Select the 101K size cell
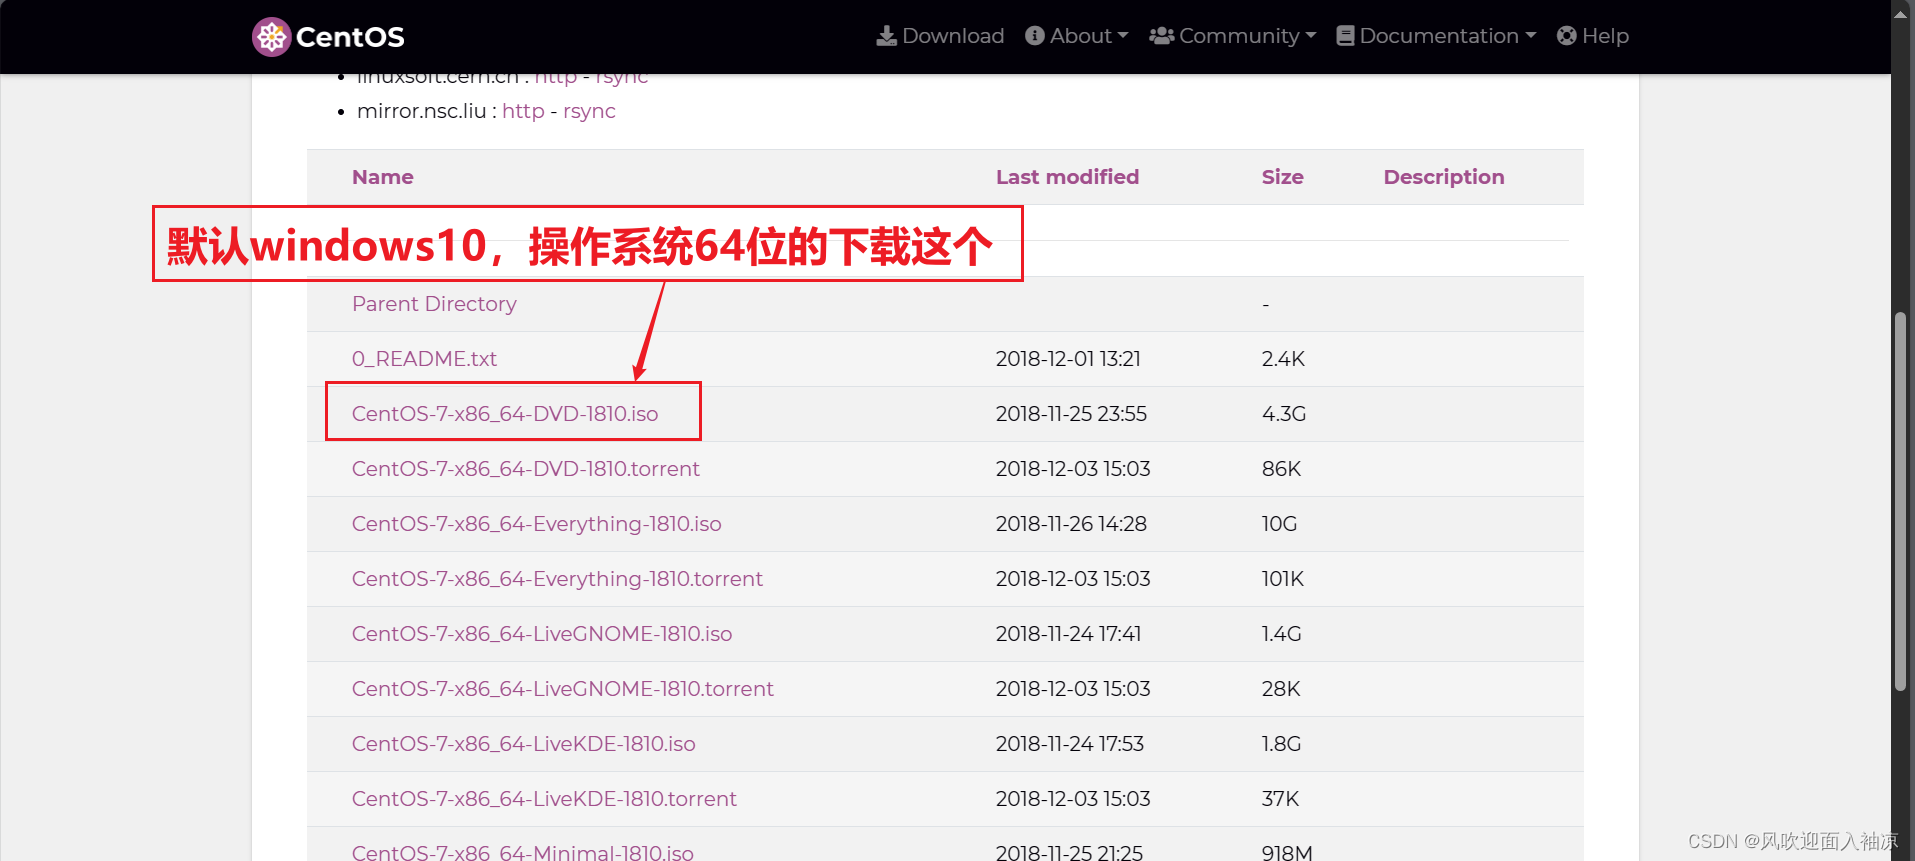The width and height of the screenshot is (1915, 861). pos(1283,579)
